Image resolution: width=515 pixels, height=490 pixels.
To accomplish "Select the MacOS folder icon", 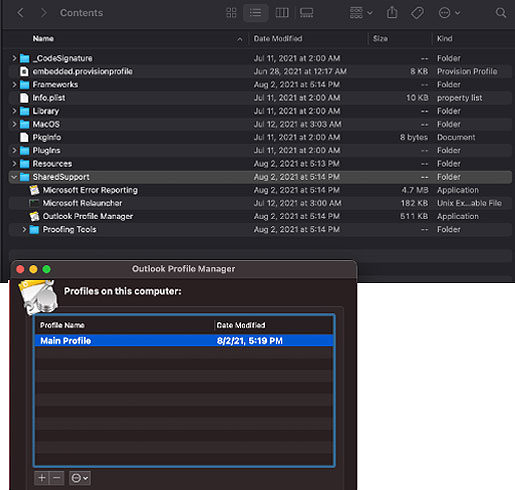I will pos(24,124).
